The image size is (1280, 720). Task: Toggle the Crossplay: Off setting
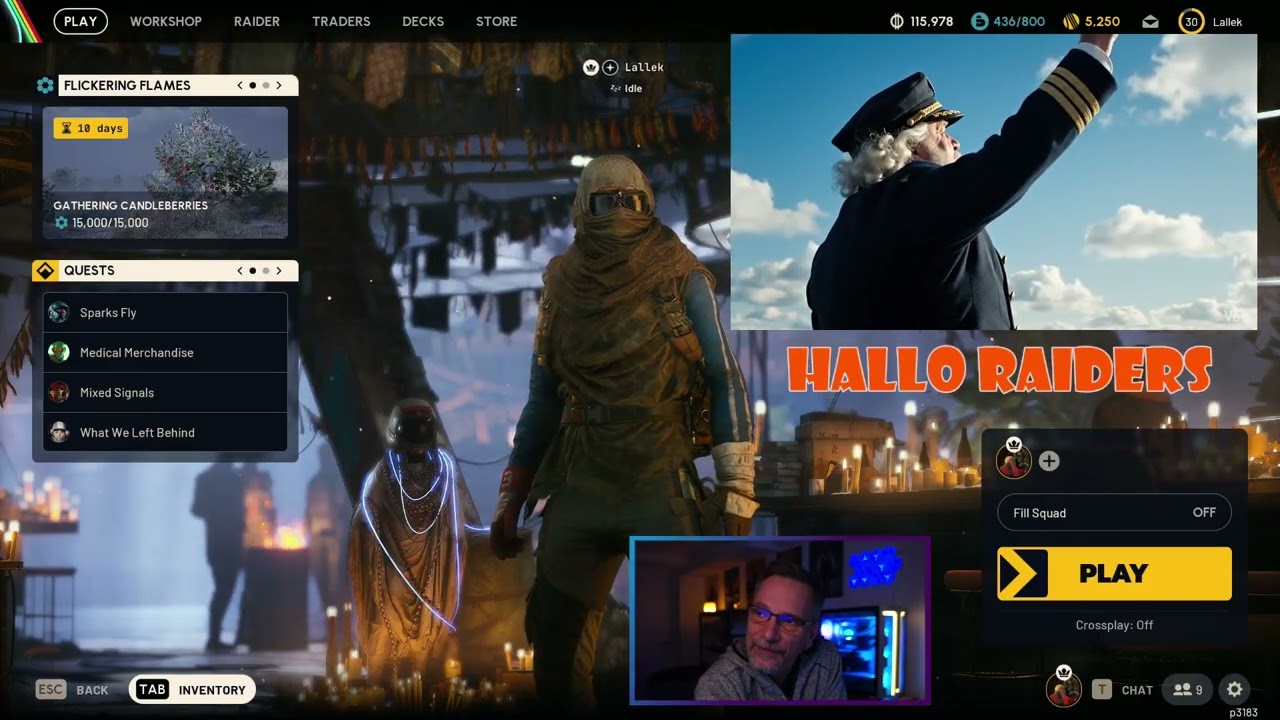(x=1114, y=625)
